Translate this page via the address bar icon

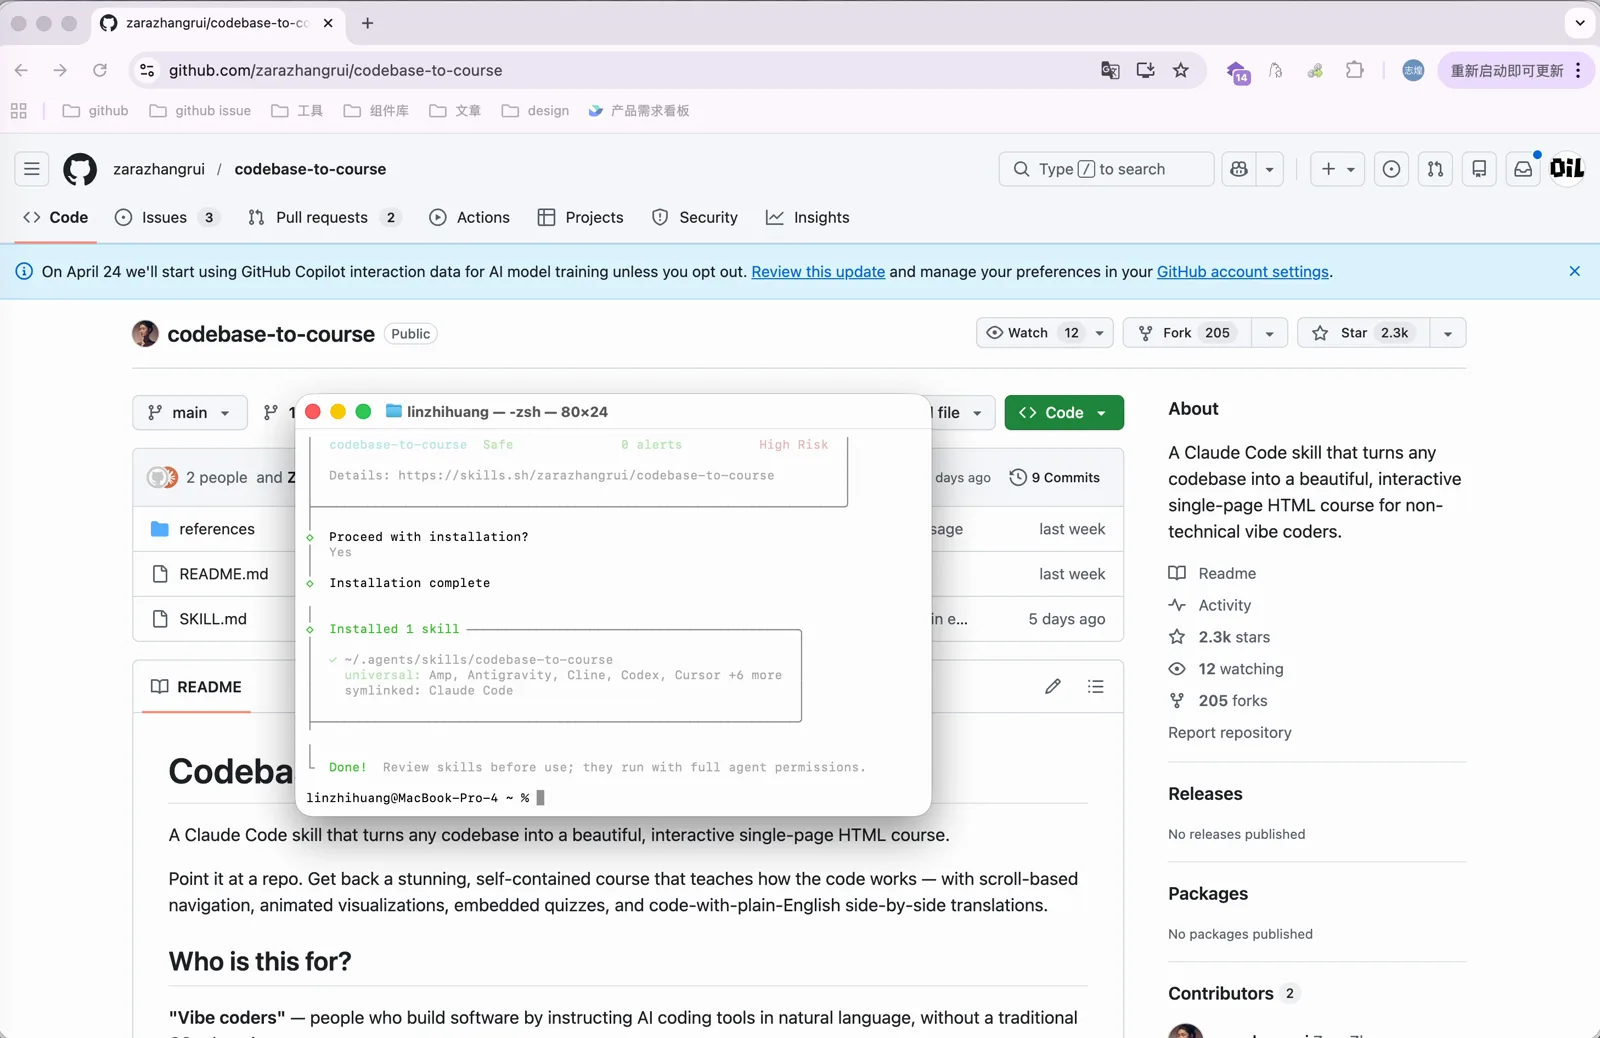tap(1110, 70)
